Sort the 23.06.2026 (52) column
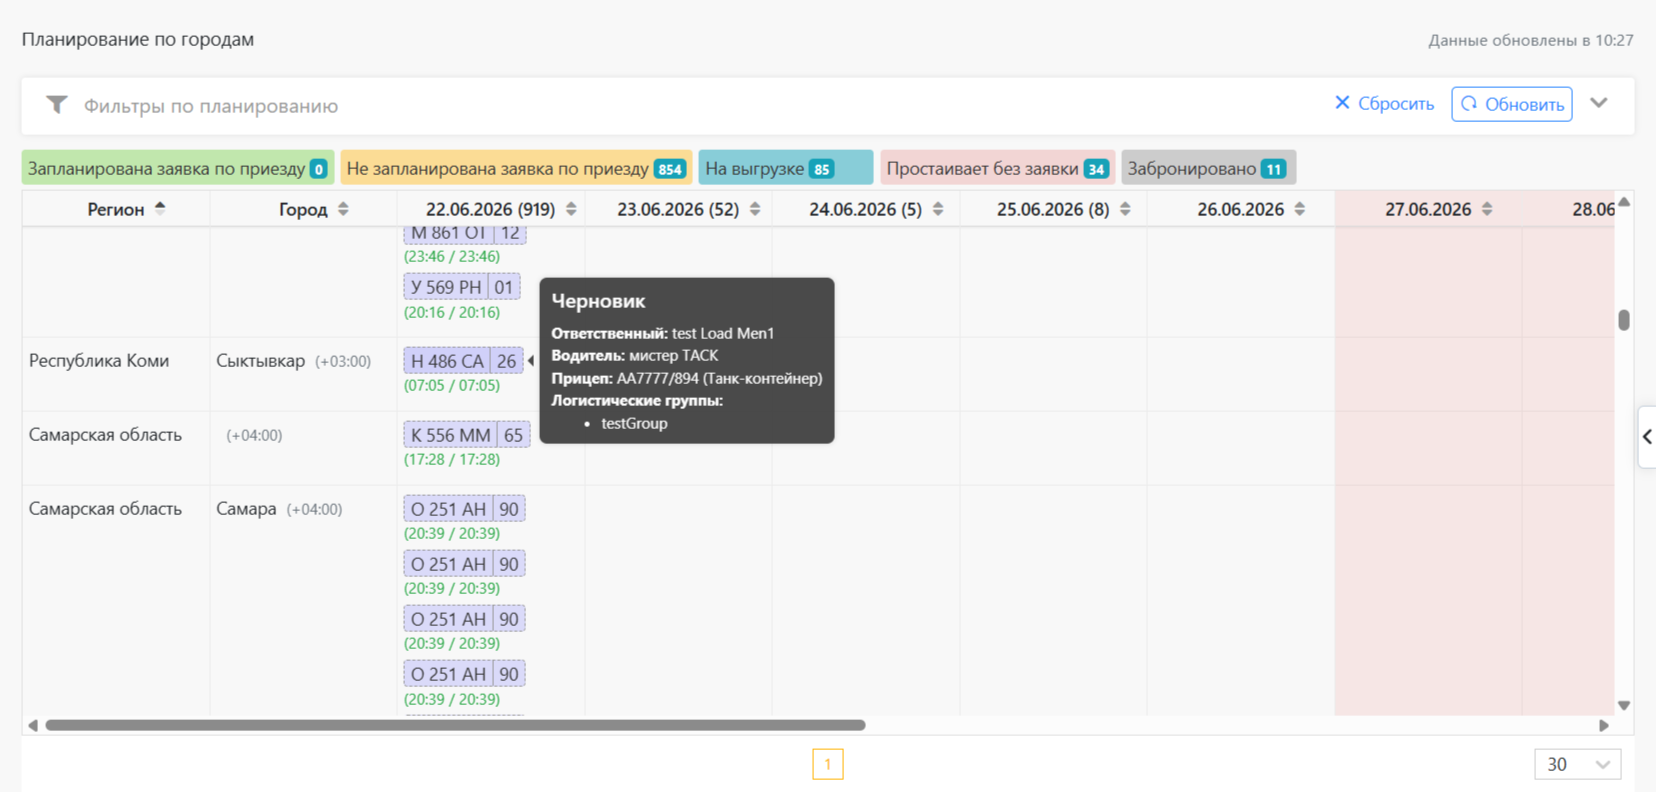1656x792 pixels. point(755,209)
